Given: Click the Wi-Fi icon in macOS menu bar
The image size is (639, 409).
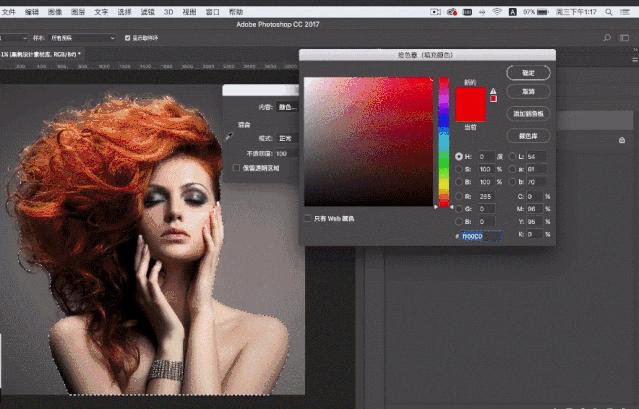Looking at the screenshot, I should pyautogui.click(x=497, y=12).
